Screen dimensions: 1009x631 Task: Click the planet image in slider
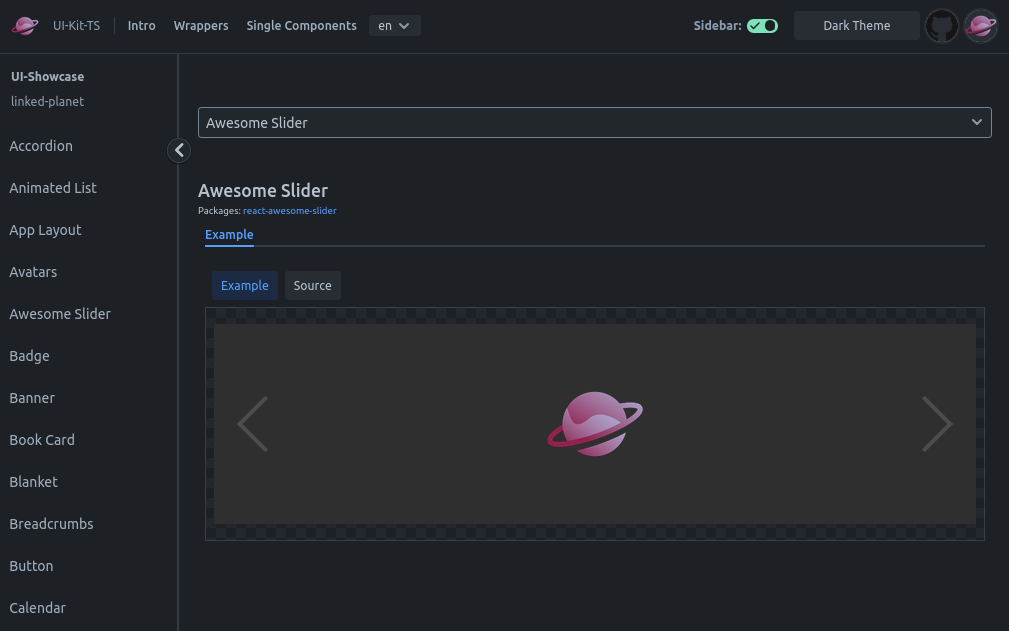(x=595, y=424)
